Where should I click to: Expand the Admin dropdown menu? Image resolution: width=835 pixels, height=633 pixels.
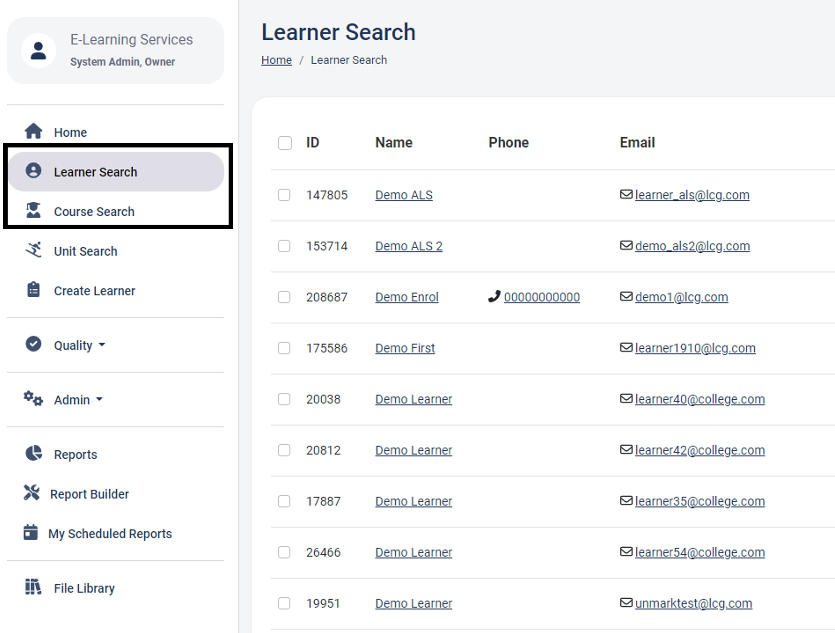pyautogui.click(x=78, y=400)
